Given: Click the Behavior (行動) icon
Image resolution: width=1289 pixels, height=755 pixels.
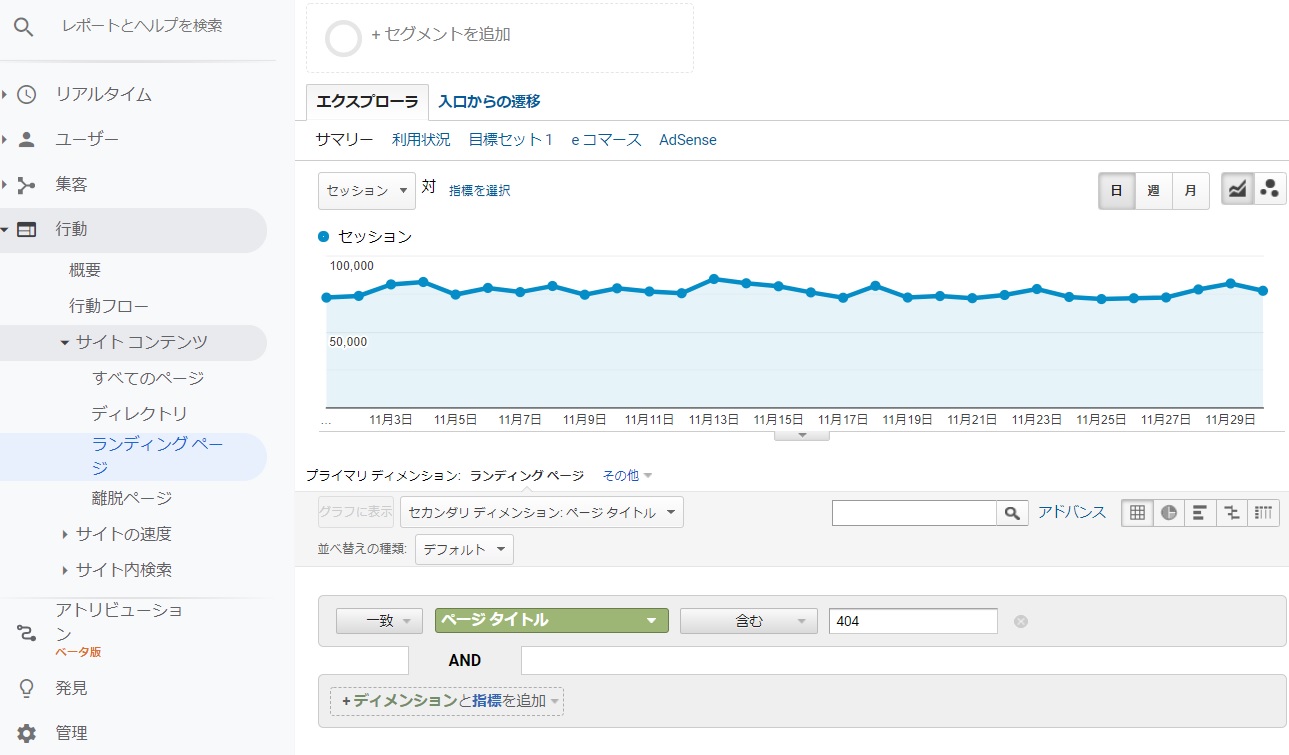Looking at the screenshot, I should click(x=27, y=230).
